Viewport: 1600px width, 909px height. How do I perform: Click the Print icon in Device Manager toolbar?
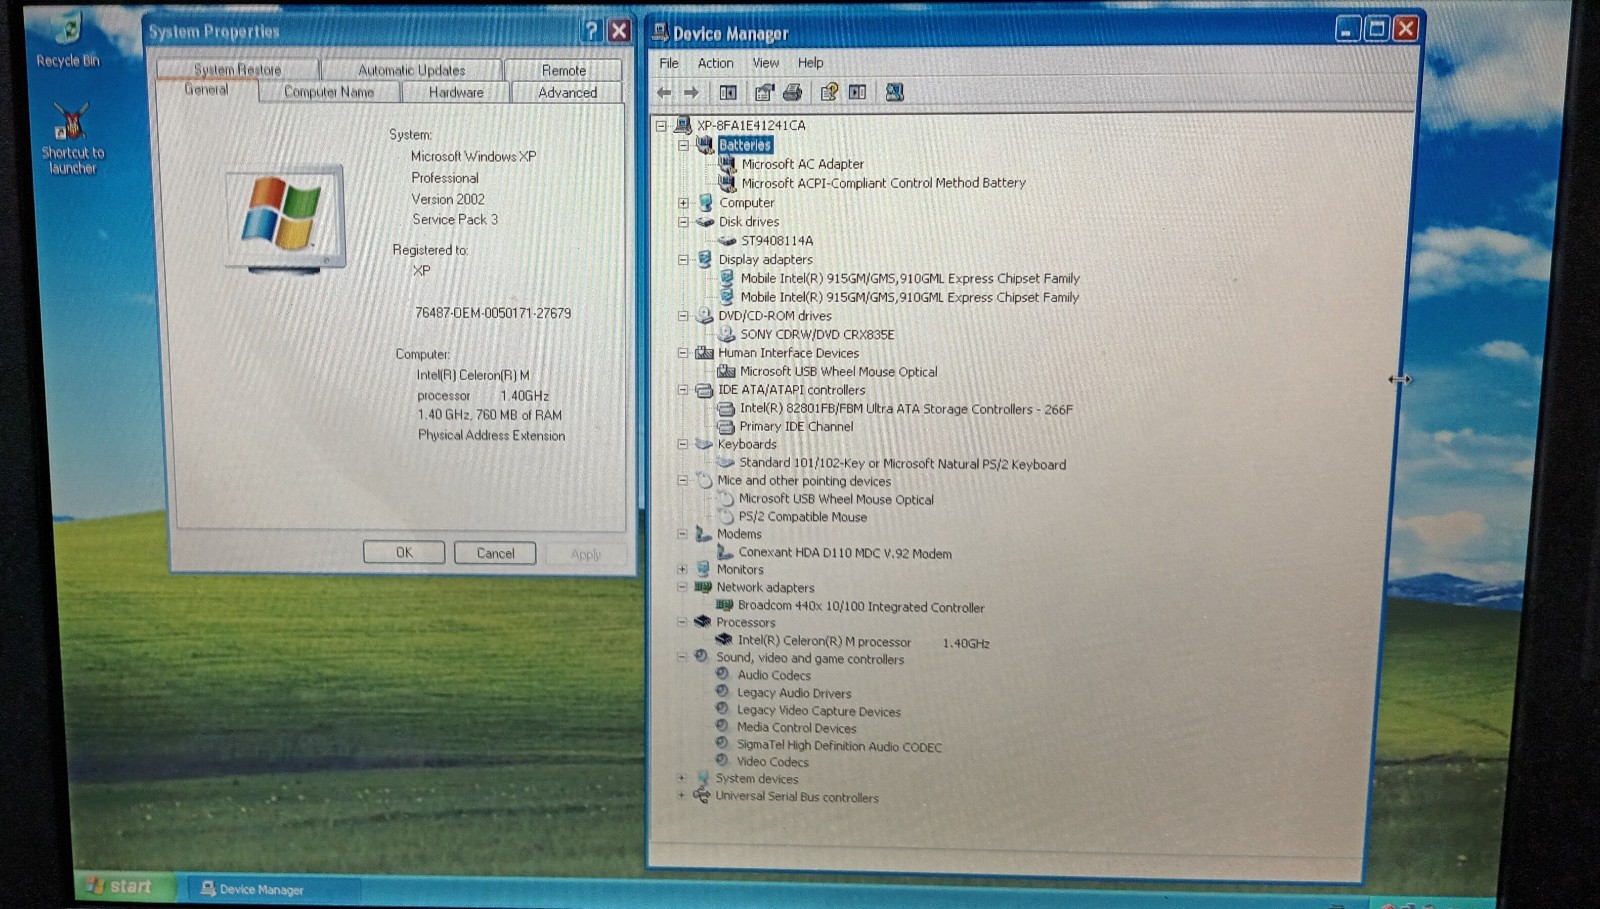click(792, 92)
